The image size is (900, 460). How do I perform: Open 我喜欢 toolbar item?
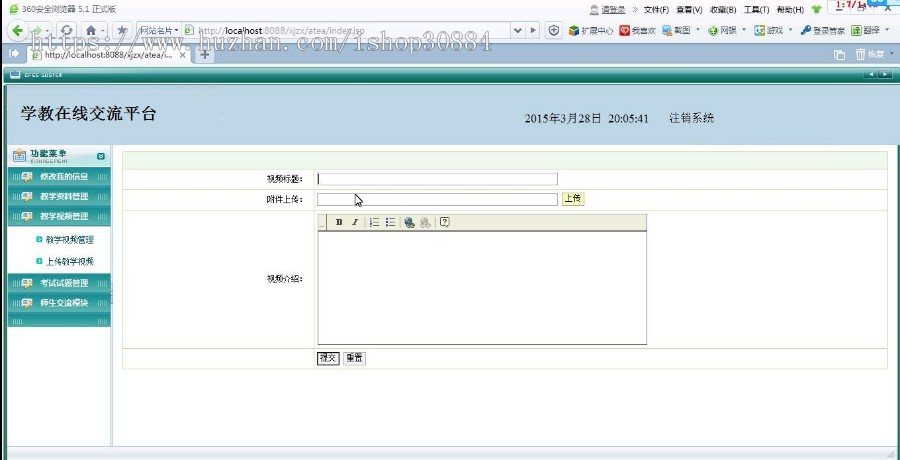click(x=637, y=30)
